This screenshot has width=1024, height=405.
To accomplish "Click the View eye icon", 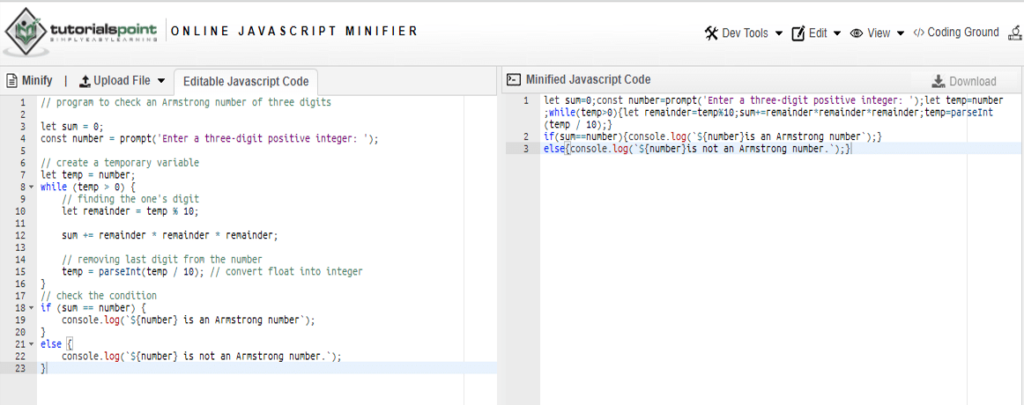I will click(857, 33).
